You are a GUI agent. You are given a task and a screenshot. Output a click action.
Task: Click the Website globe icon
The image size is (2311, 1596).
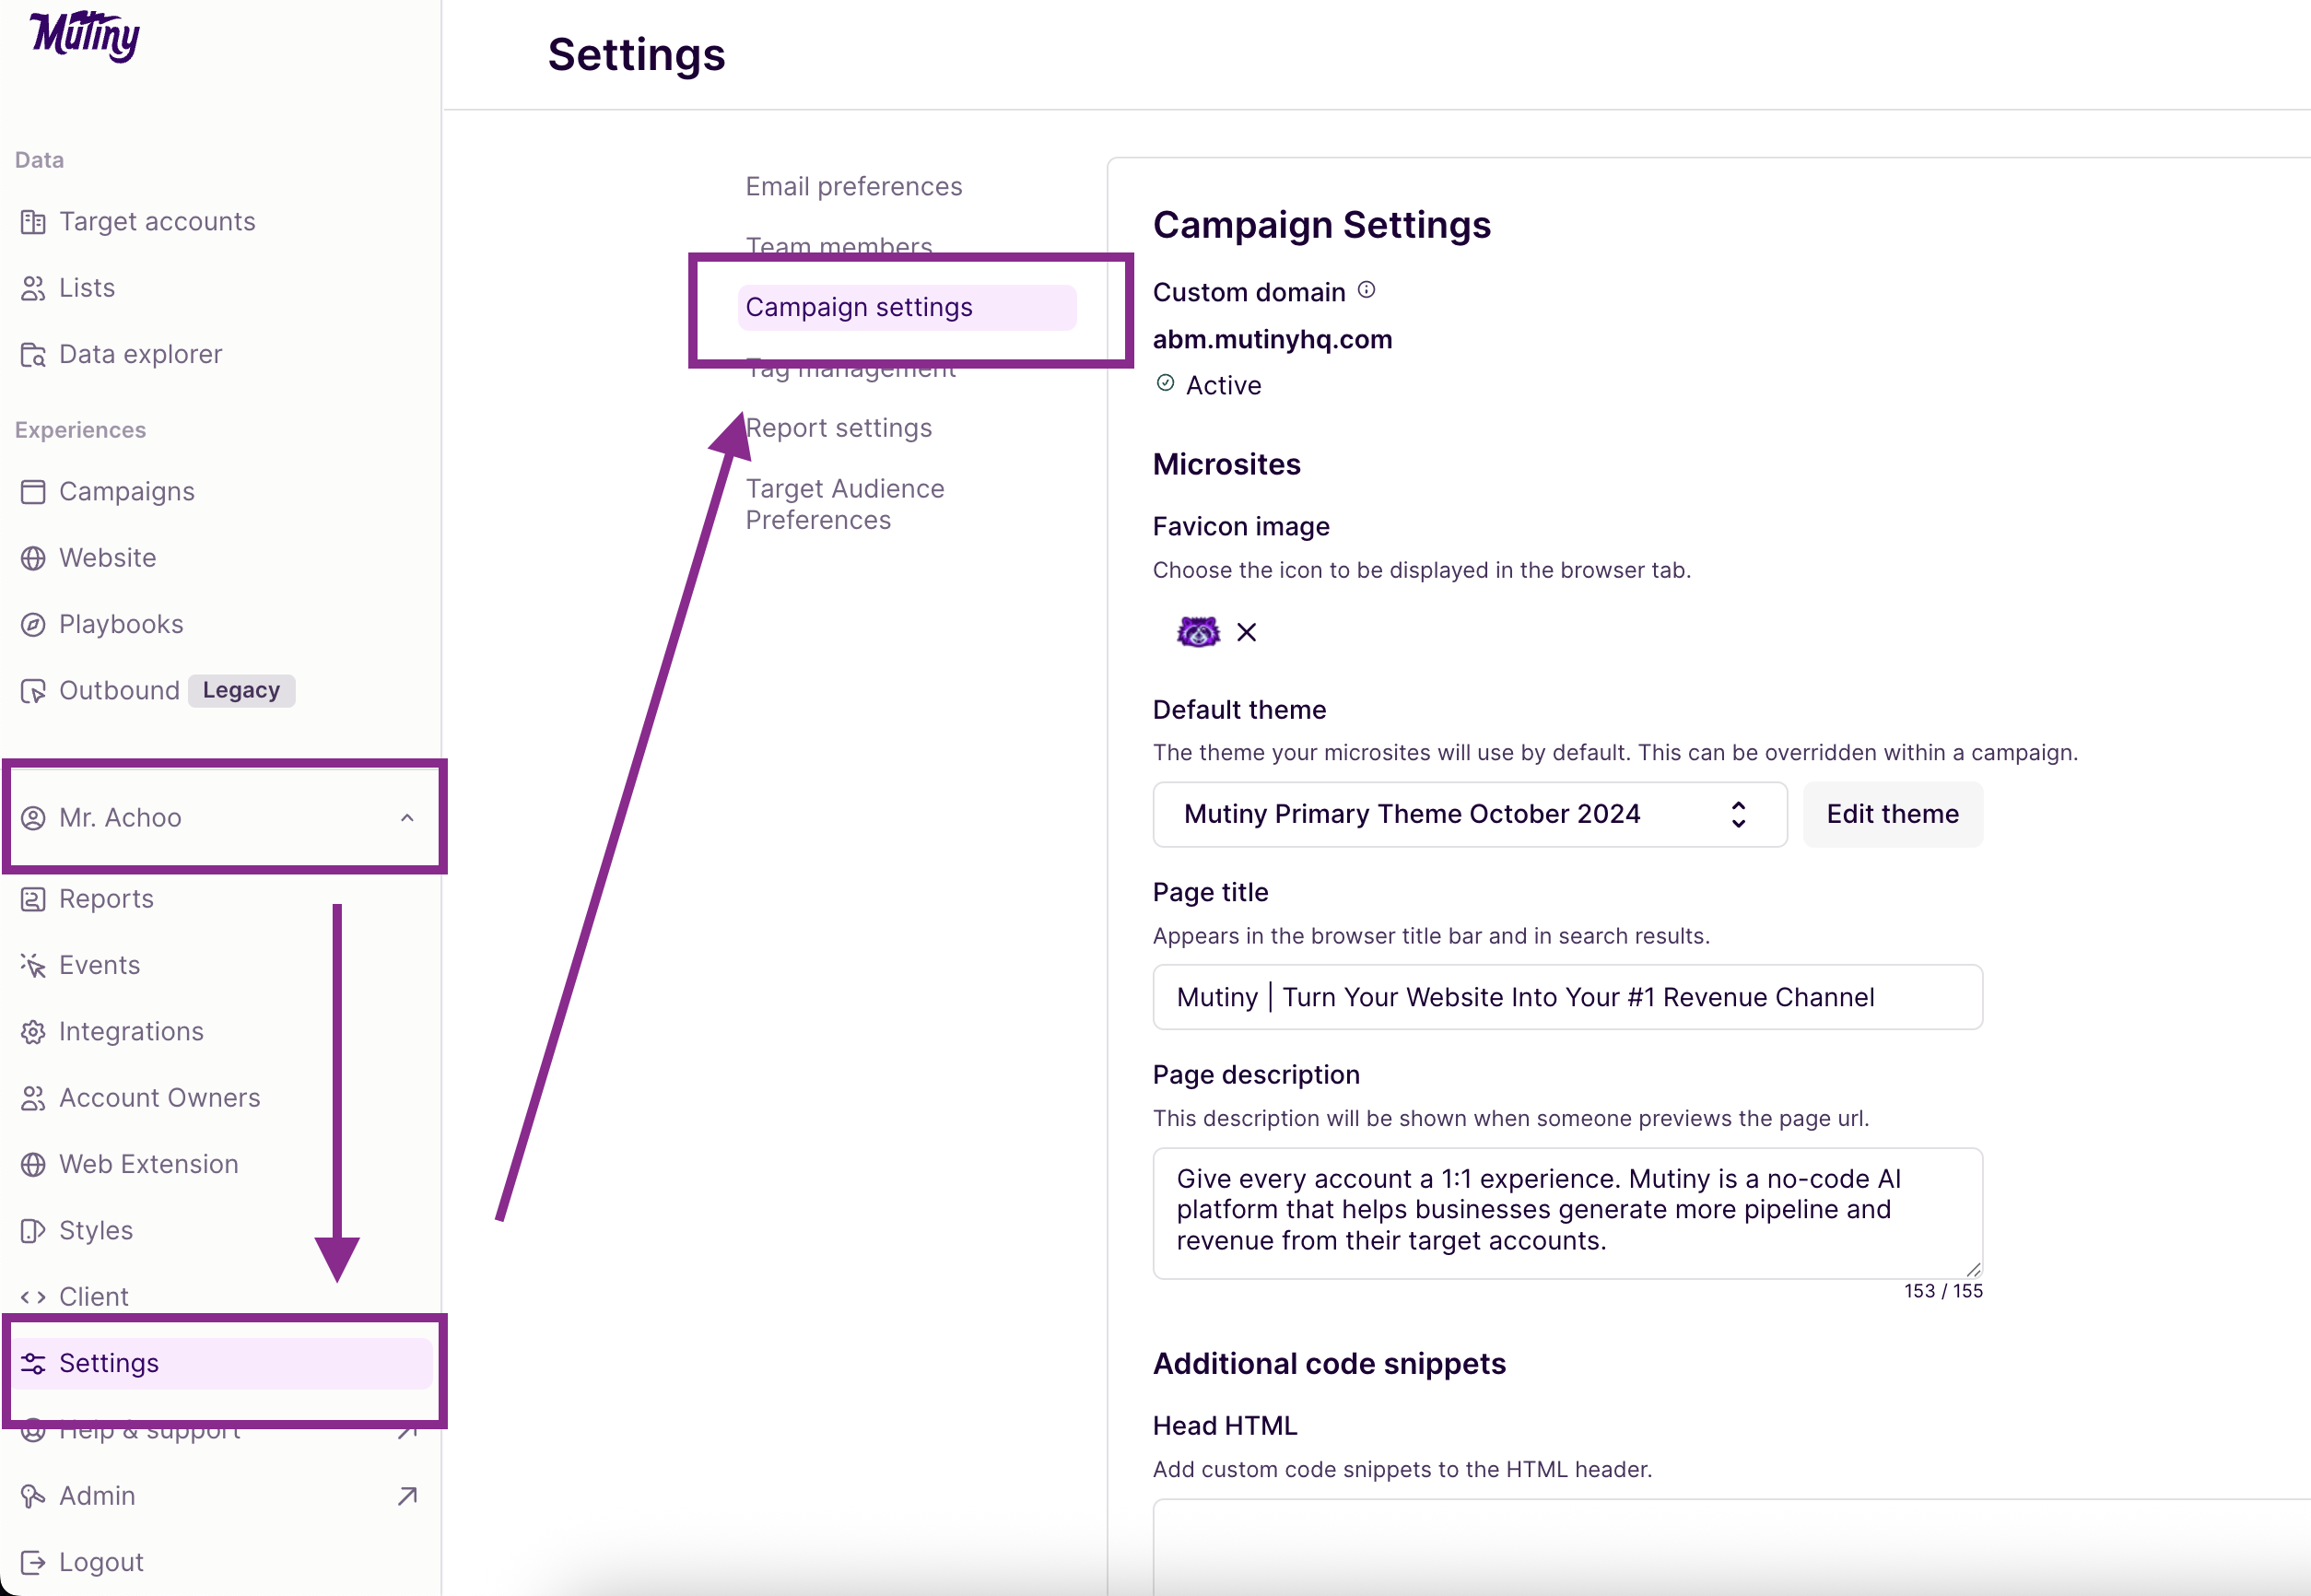(33, 558)
